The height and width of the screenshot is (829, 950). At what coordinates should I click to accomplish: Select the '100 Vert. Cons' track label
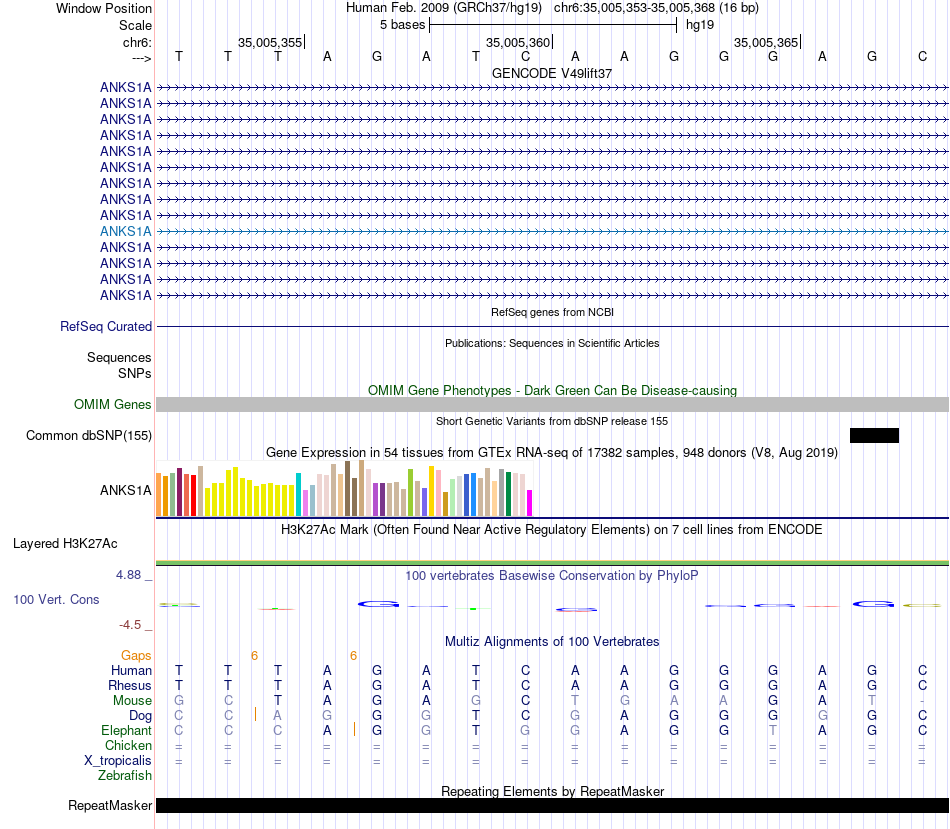[x=56, y=599]
